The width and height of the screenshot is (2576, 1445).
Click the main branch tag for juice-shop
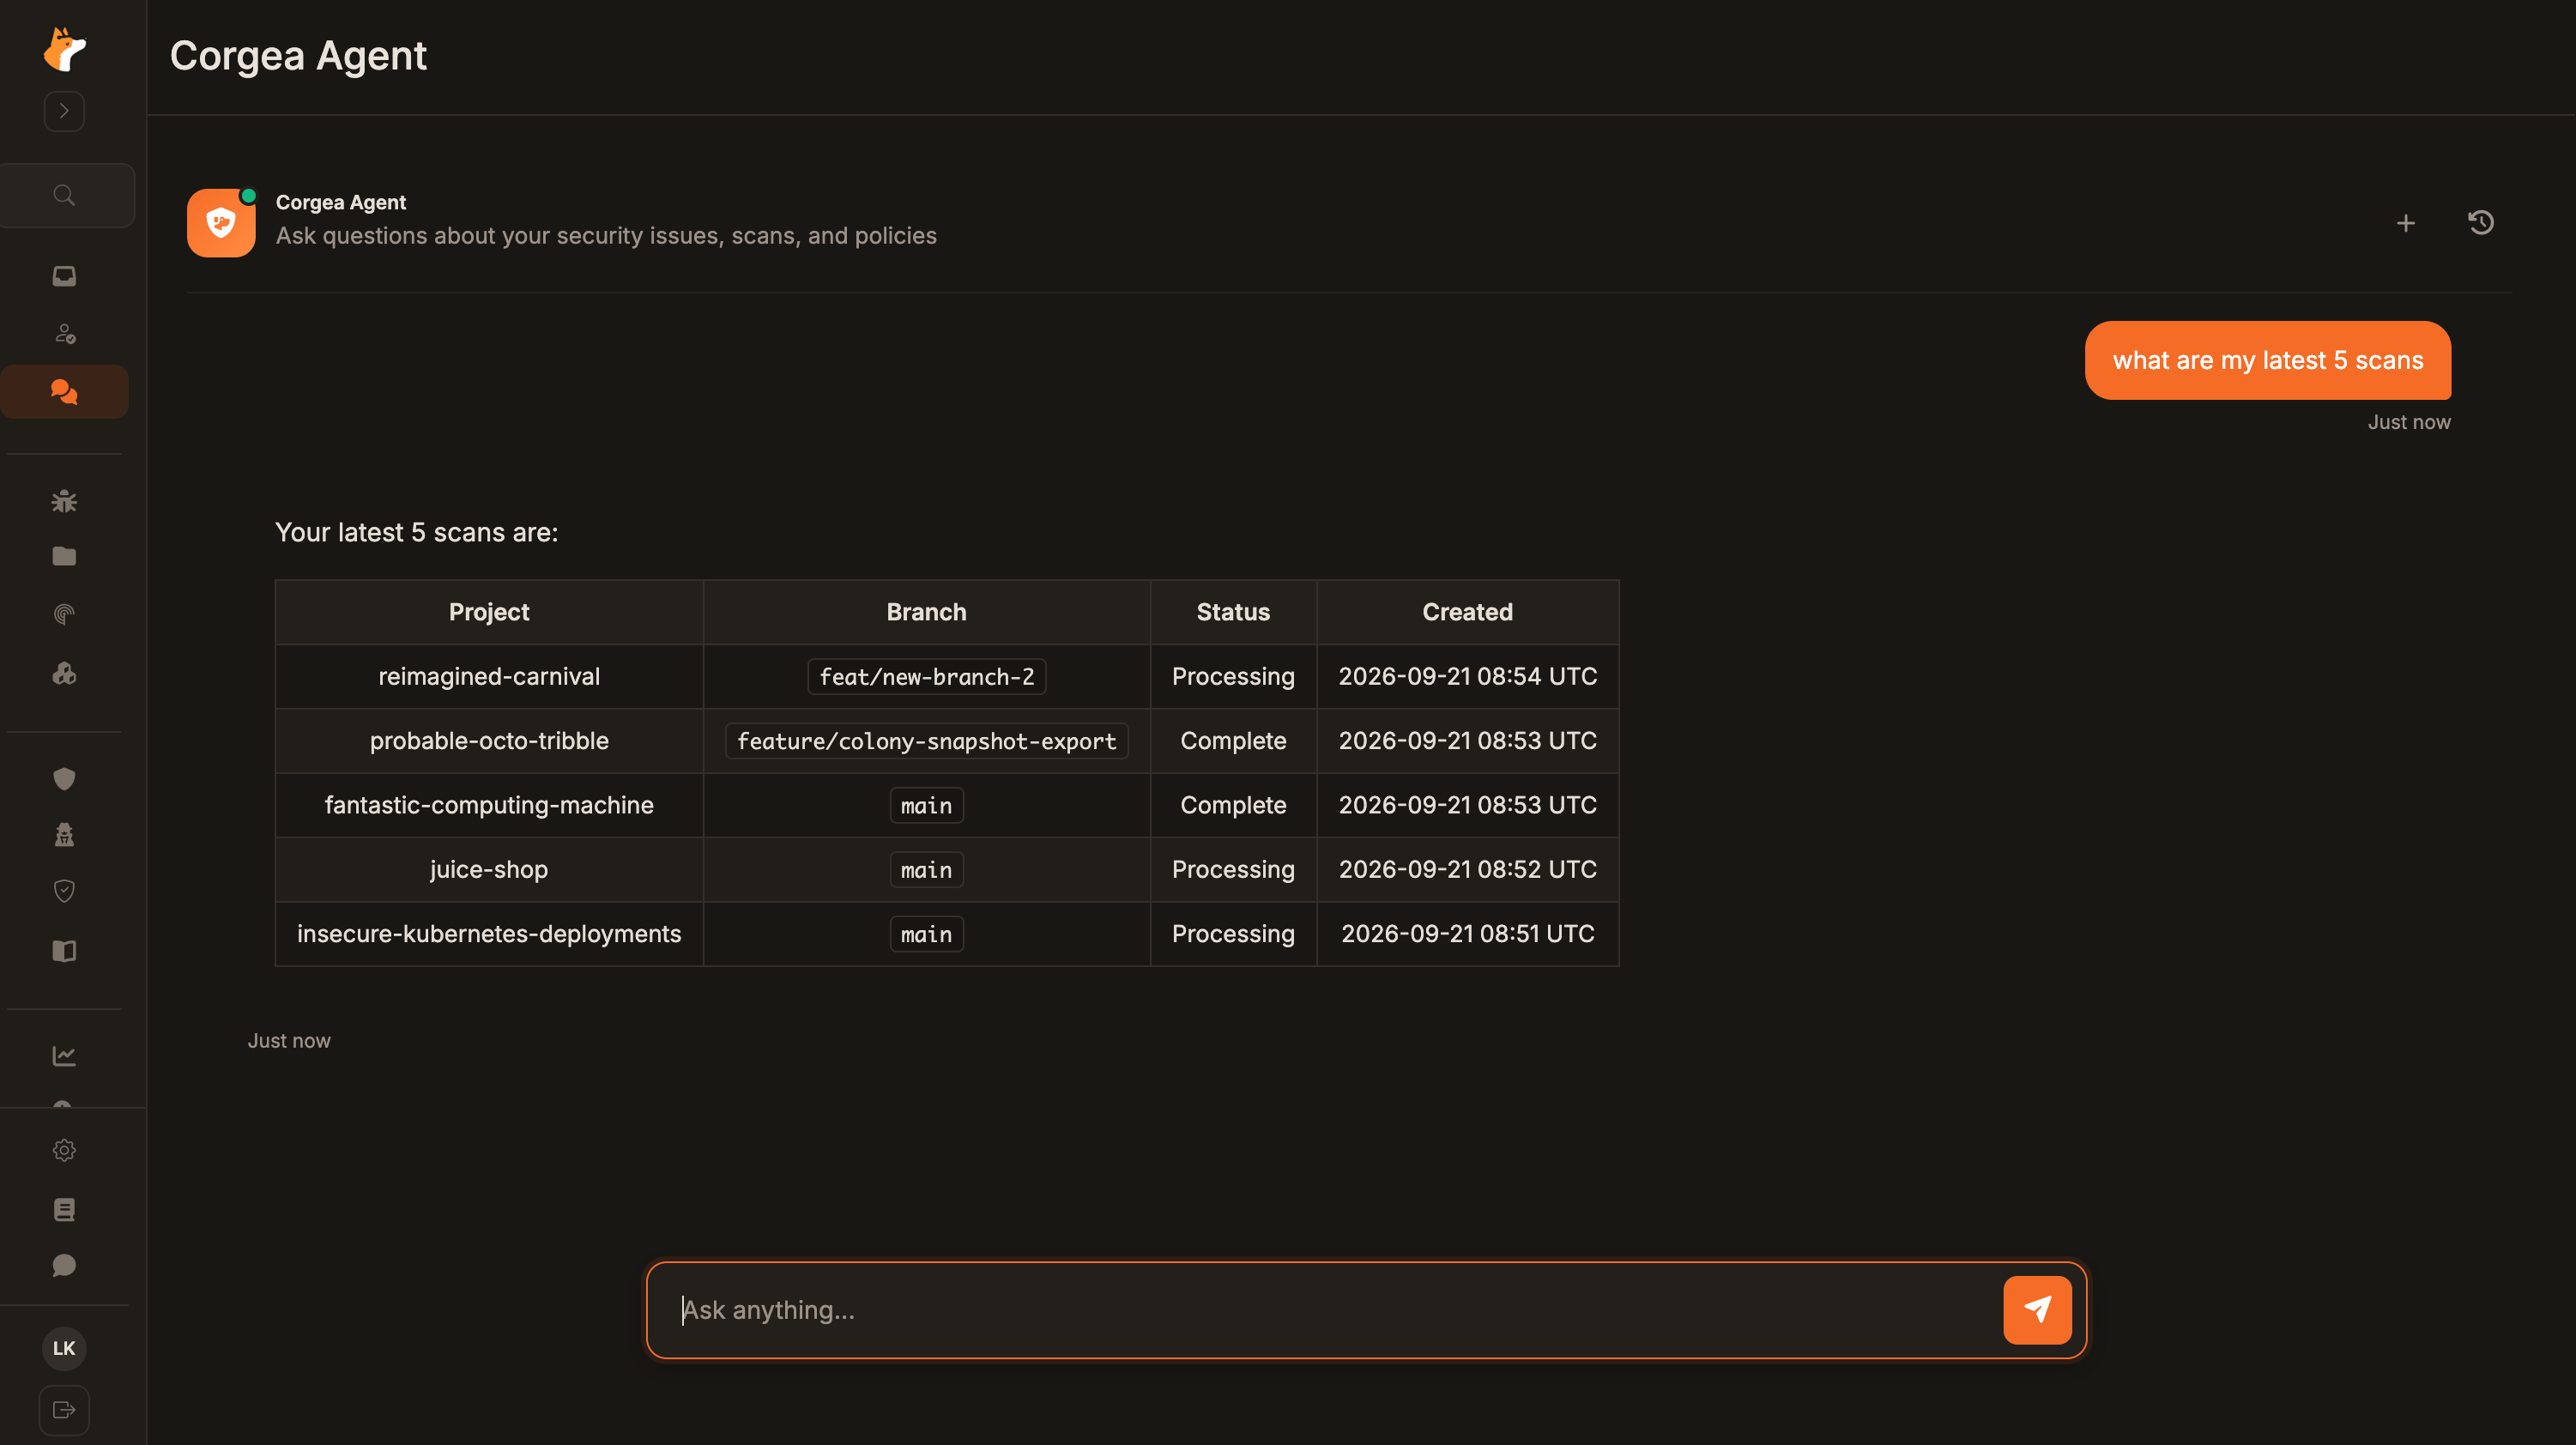point(926,870)
